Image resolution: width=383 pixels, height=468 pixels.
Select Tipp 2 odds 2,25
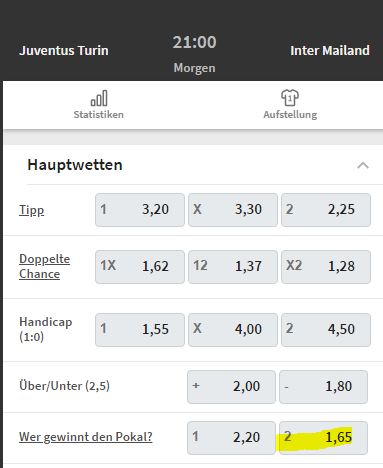pos(326,210)
